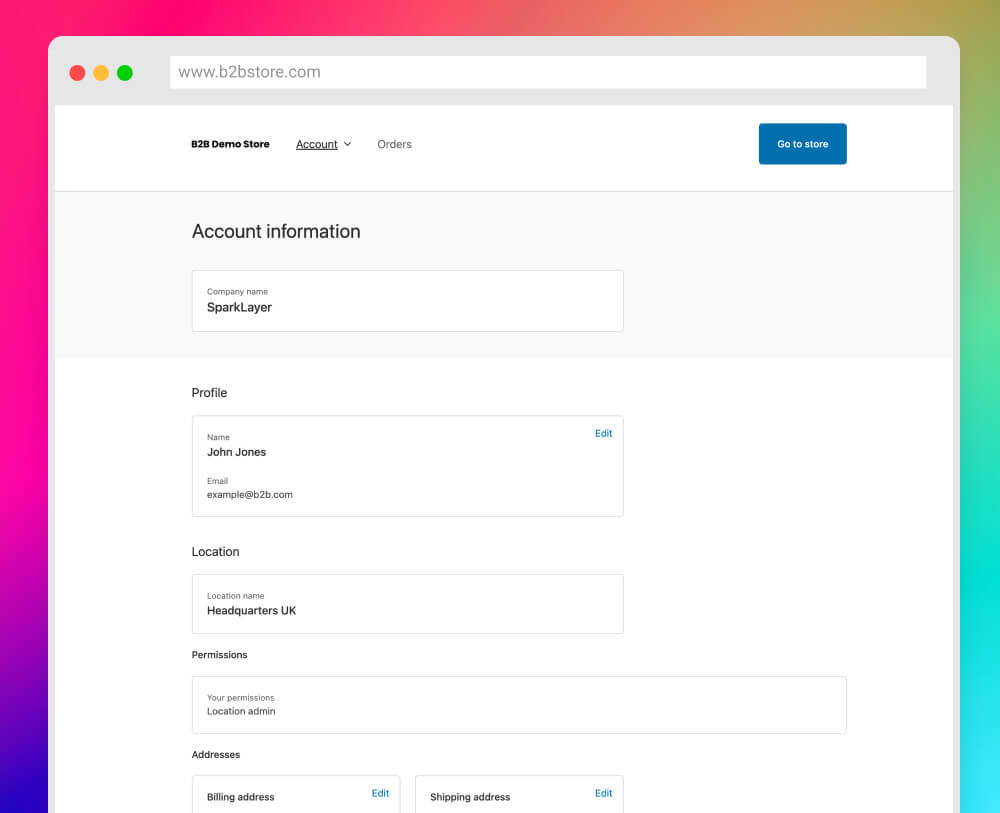Click the Account information heading
The width and height of the screenshot is (1000, 813).
(276, 231)
